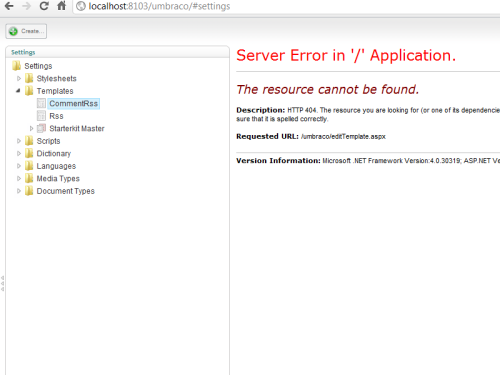Reload the page with the refresh icon
The image size is (500, 375).
[x=44, y=6]
